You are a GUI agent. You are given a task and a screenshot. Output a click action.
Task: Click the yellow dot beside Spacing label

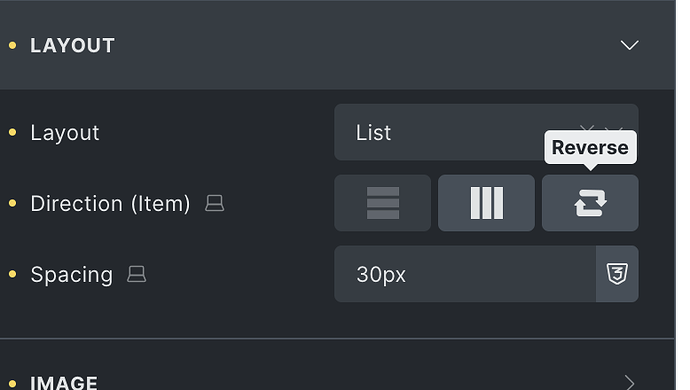pos(12,274)
